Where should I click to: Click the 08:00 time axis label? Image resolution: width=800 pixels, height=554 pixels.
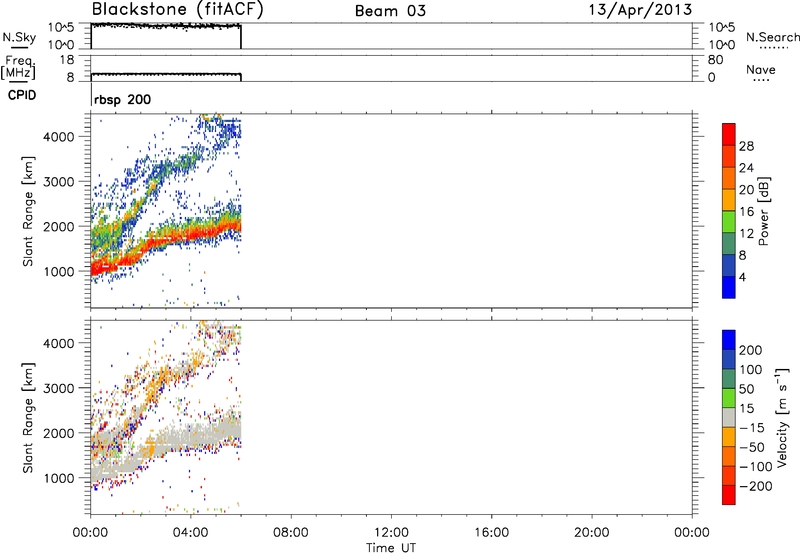(x=291, y=533)
